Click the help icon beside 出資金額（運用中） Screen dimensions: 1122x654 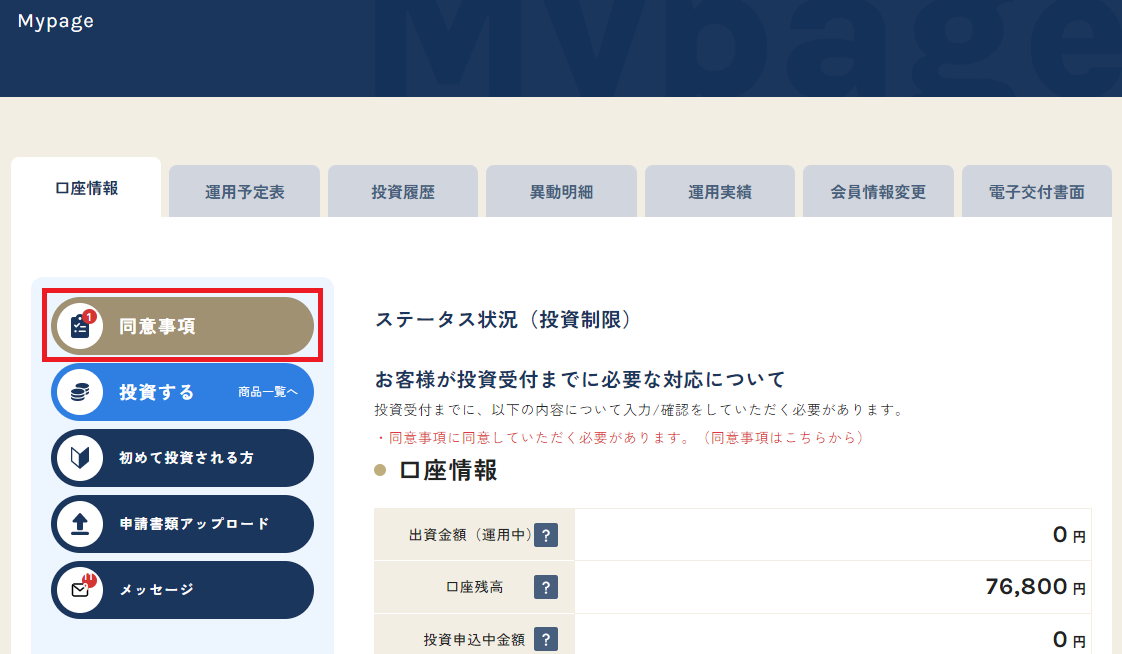[x=545, y=536]
